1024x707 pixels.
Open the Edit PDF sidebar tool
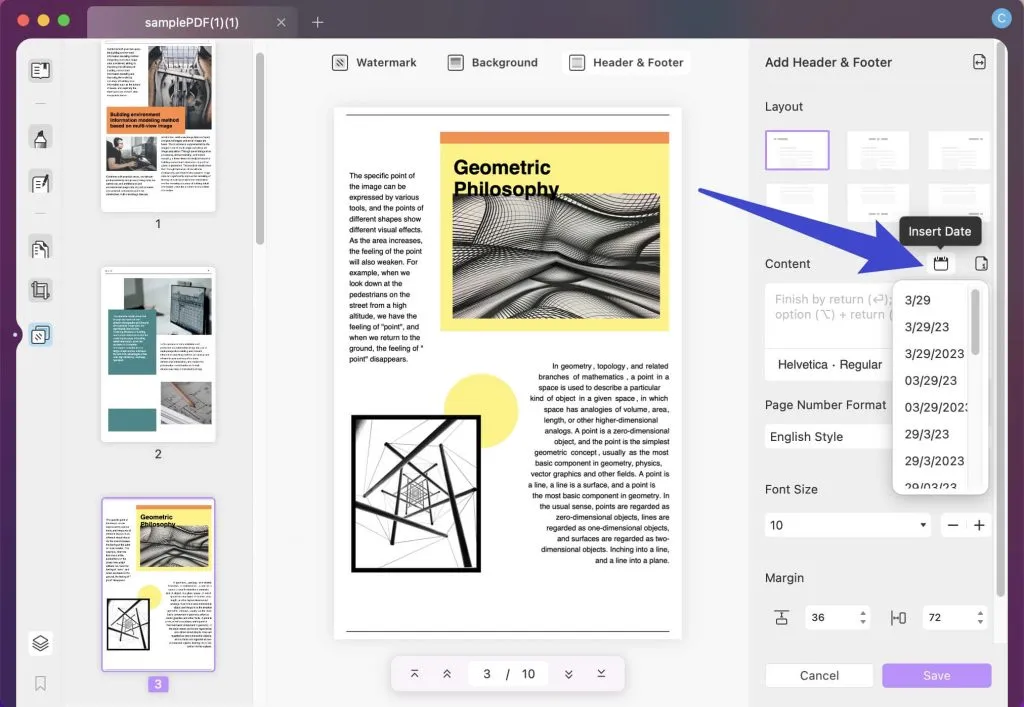[x=41, y=183]
